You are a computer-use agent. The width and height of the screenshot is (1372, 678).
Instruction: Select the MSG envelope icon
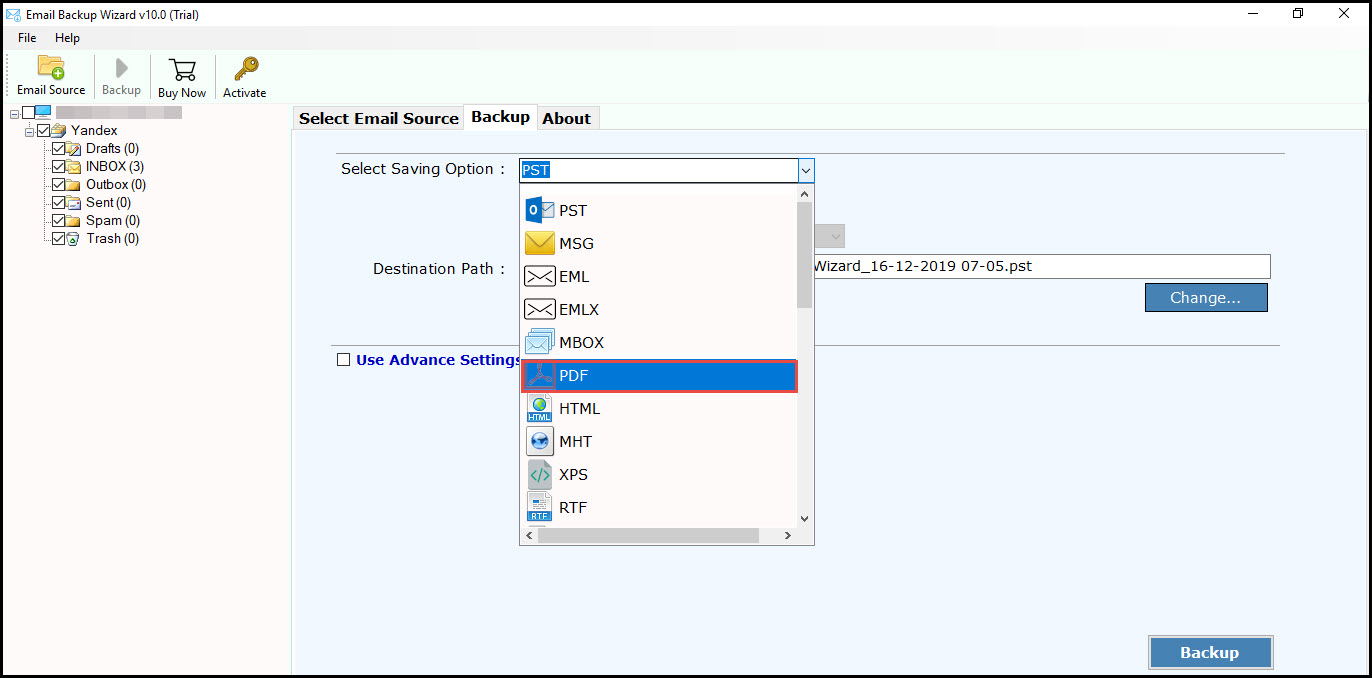pyautogui.click(x=540, y=243)
